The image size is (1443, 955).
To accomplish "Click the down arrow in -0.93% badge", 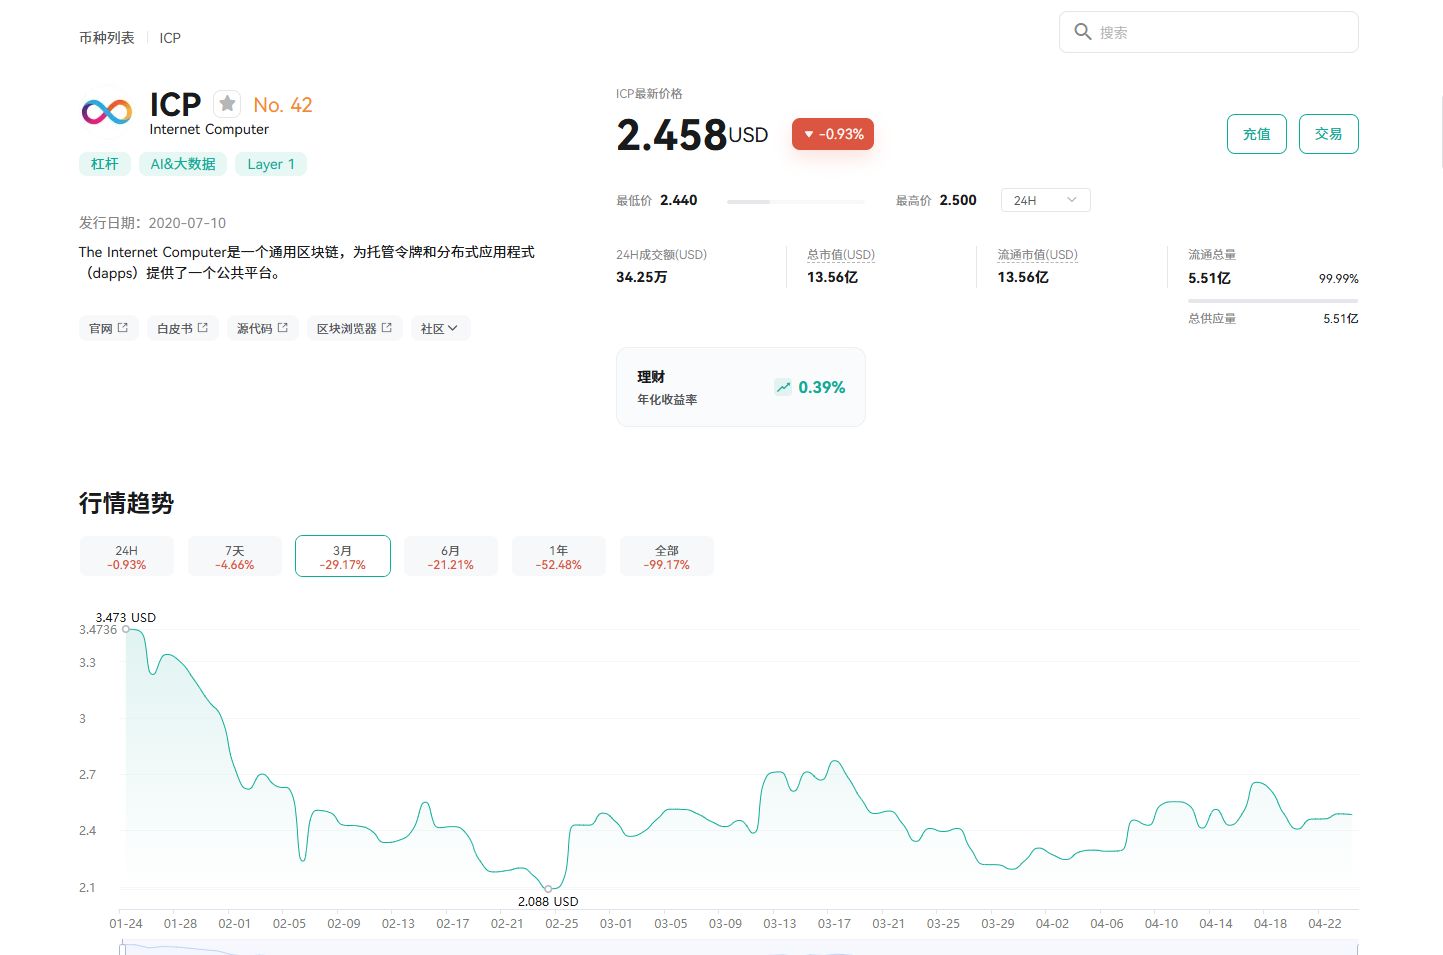I will pos(808,134).
